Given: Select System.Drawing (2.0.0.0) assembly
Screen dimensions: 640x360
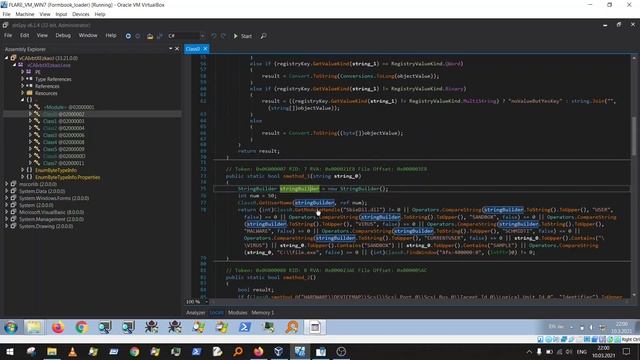Looking at the screenshot, I should [46, 226].
